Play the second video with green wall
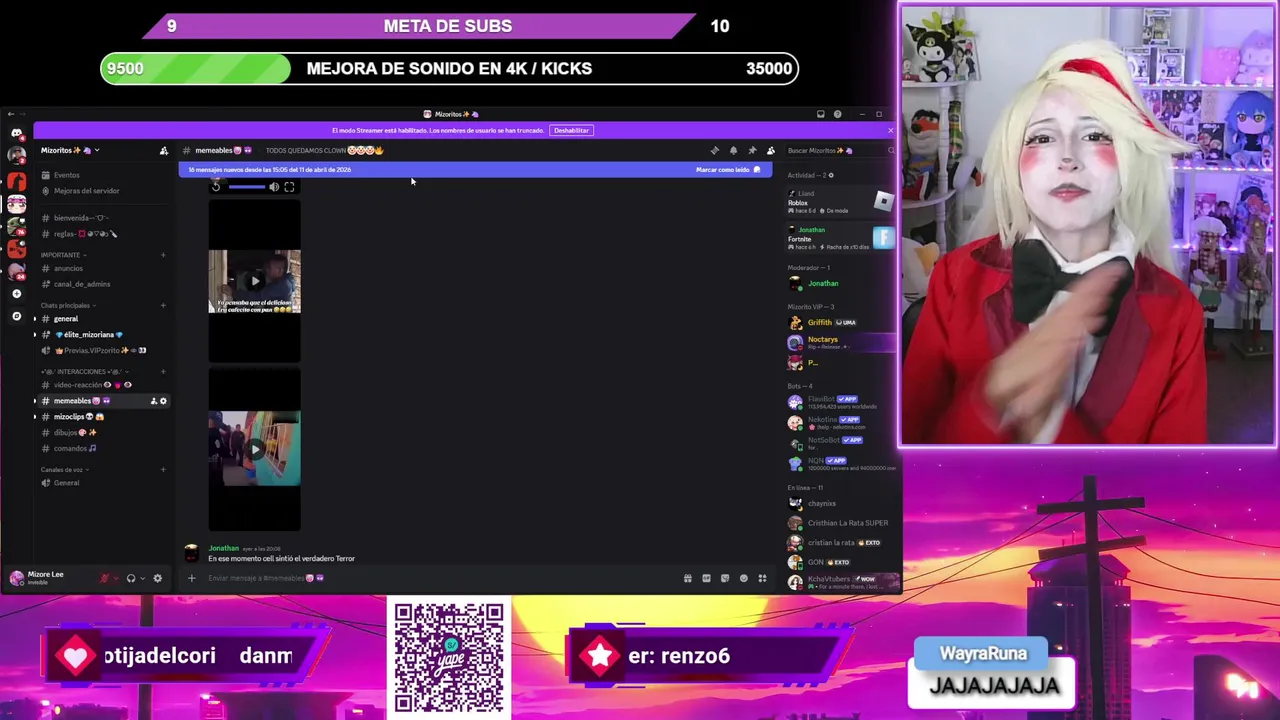 254,449
